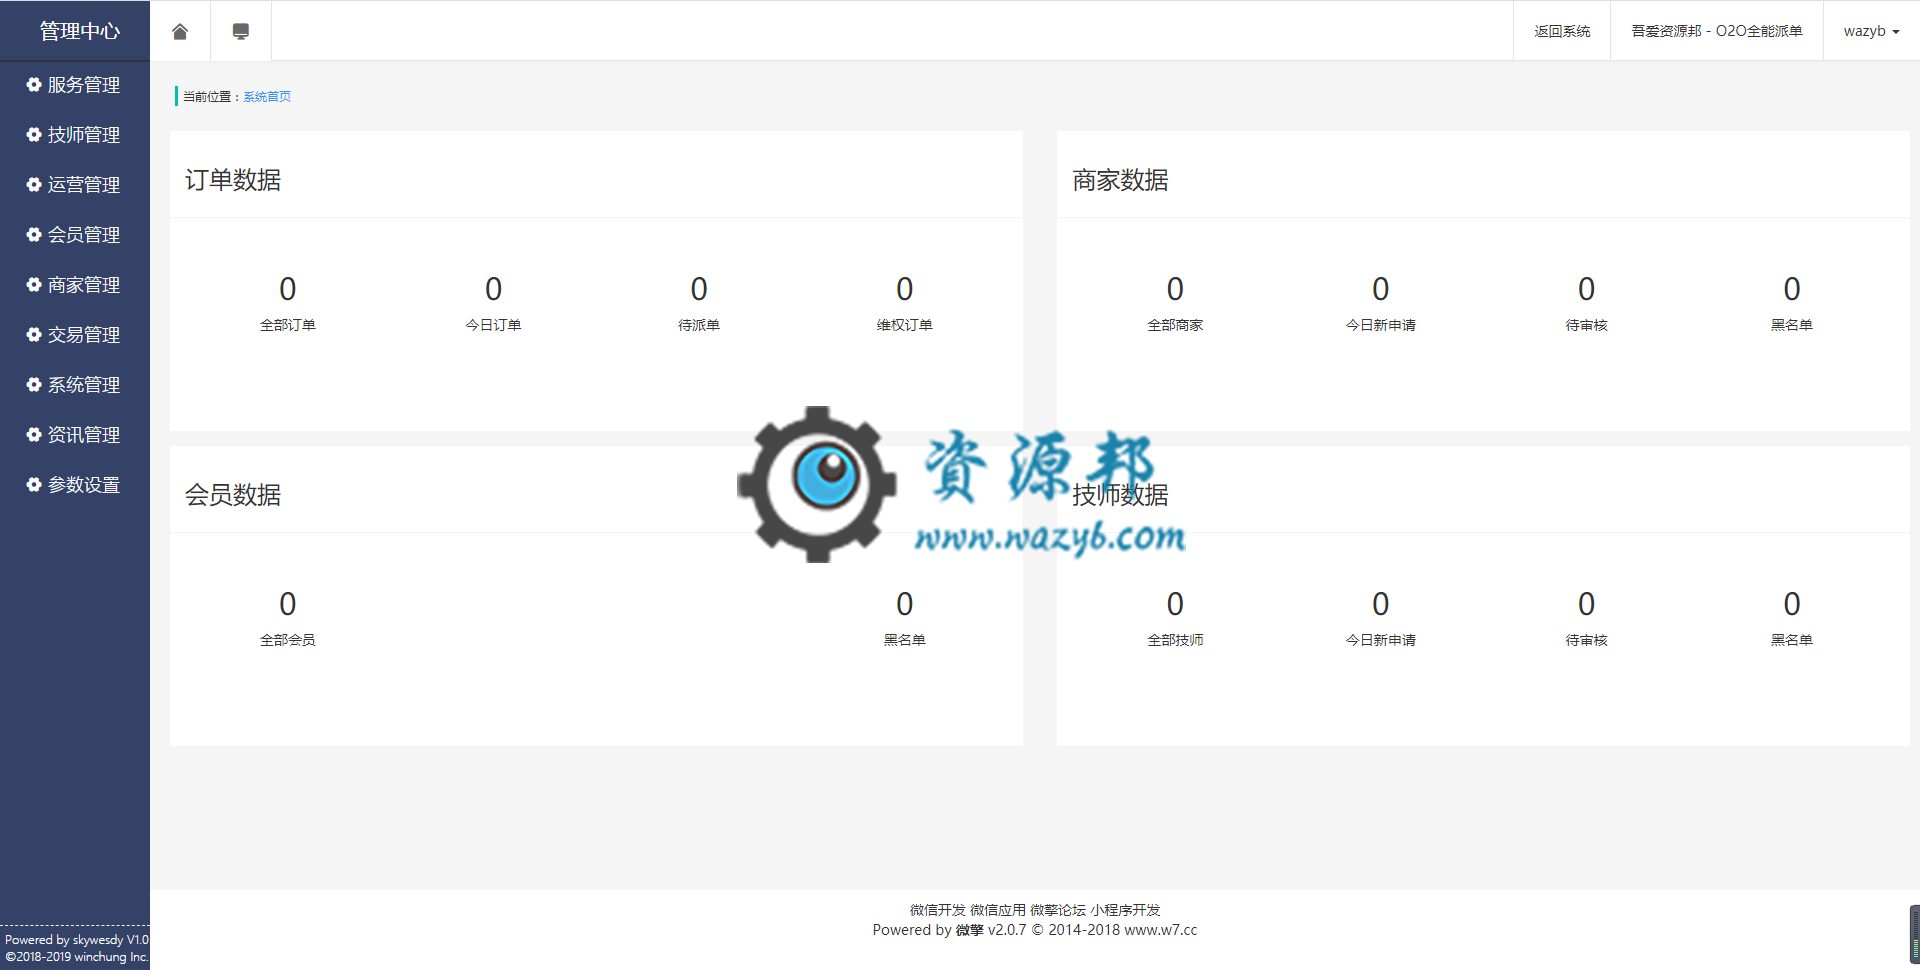Click the 待派单 count
The image size is (1920, 970).
[x=699, y=289]
